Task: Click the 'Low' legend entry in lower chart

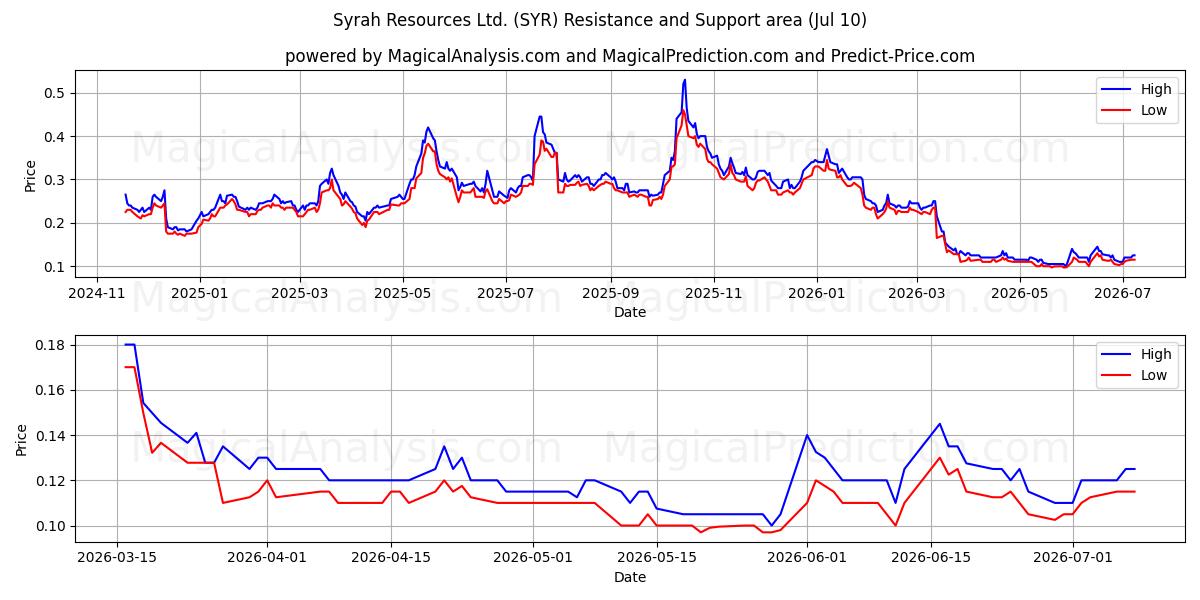Action: tap(1154, 375)
